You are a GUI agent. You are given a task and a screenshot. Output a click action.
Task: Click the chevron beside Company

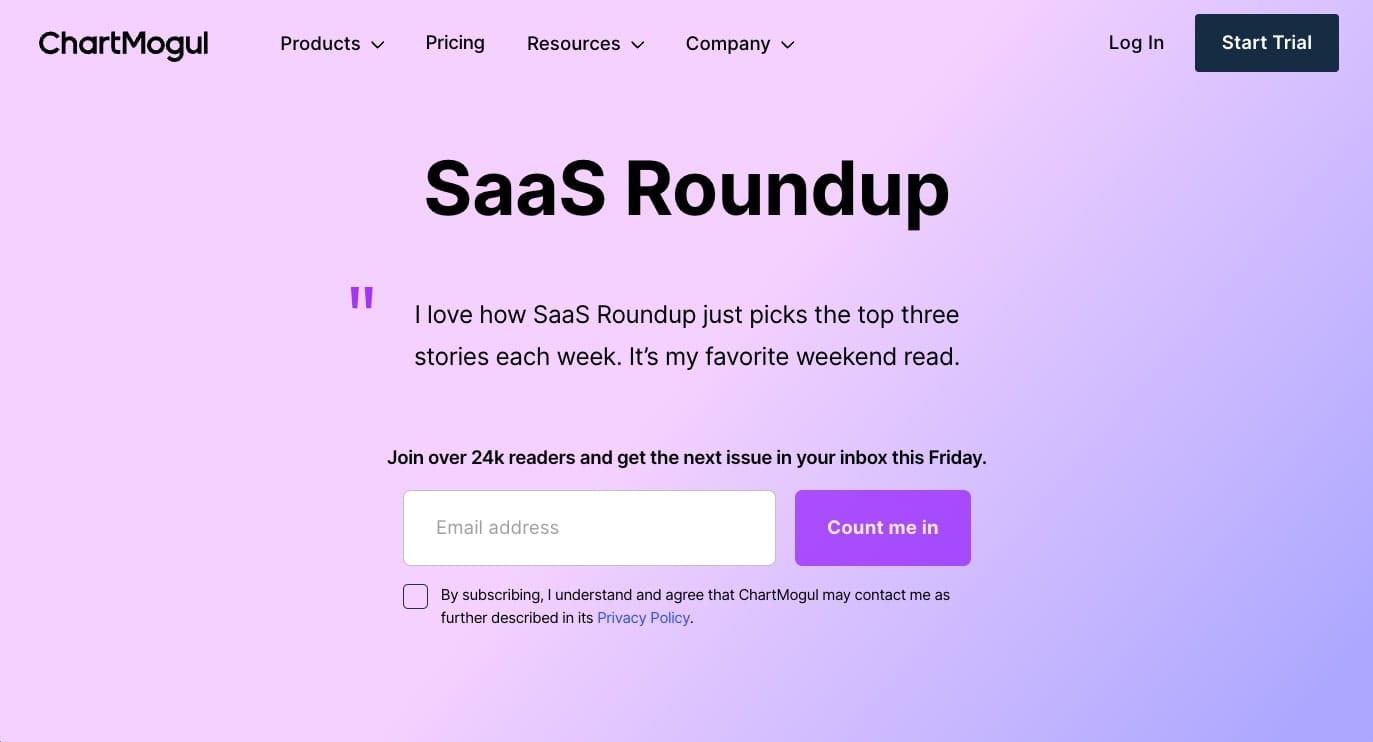click(787, 44)
